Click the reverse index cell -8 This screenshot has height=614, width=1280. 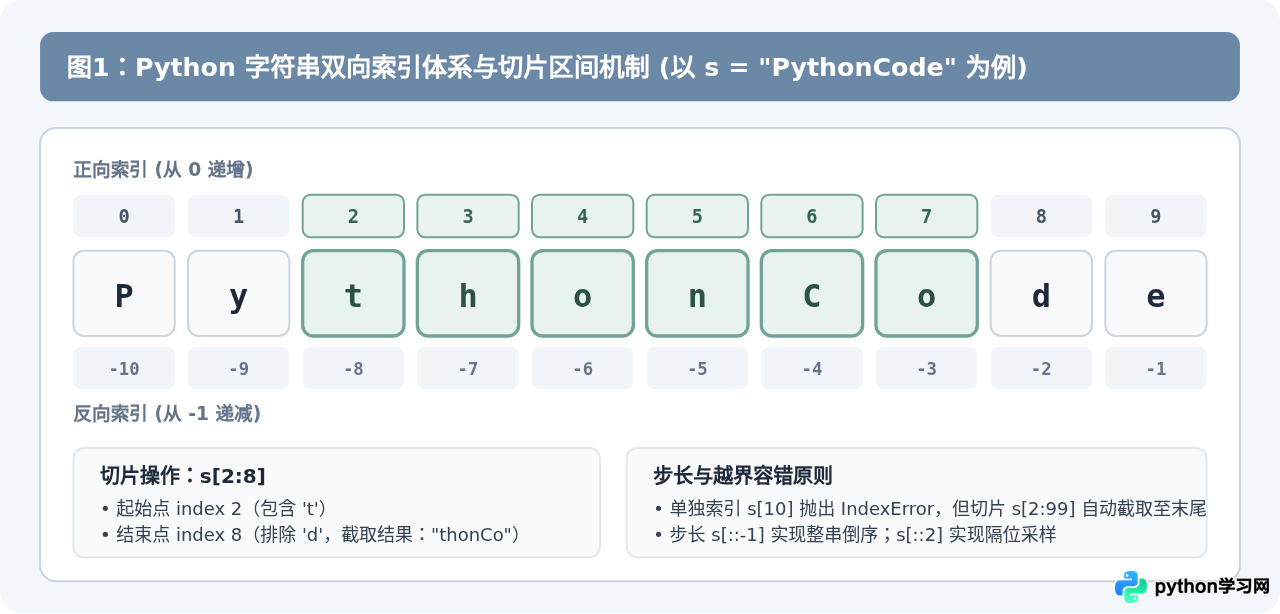[x=353, y=368]
